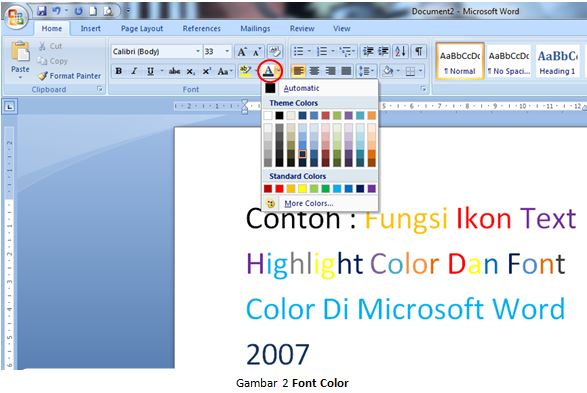This screenshot has height=393, width=587.
Task: Click the tab selector at ruler corner
Action: (x=10, y=107)
